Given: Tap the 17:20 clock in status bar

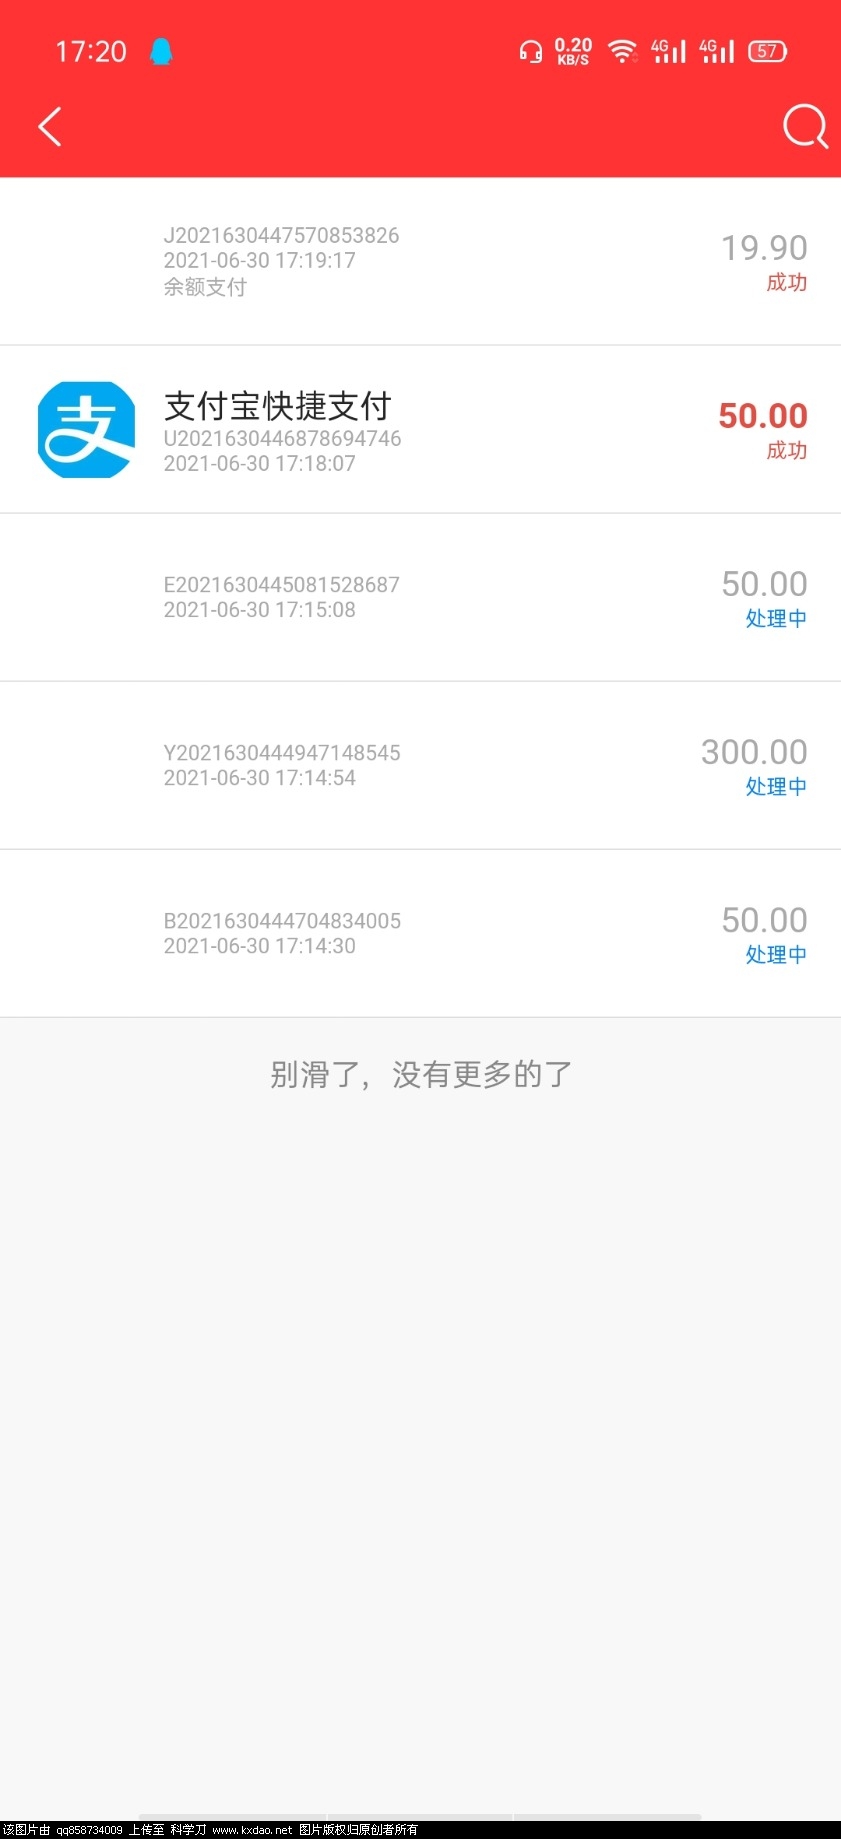Looking at the screenshot, I should pyautogui.click(x=91, y=51).
